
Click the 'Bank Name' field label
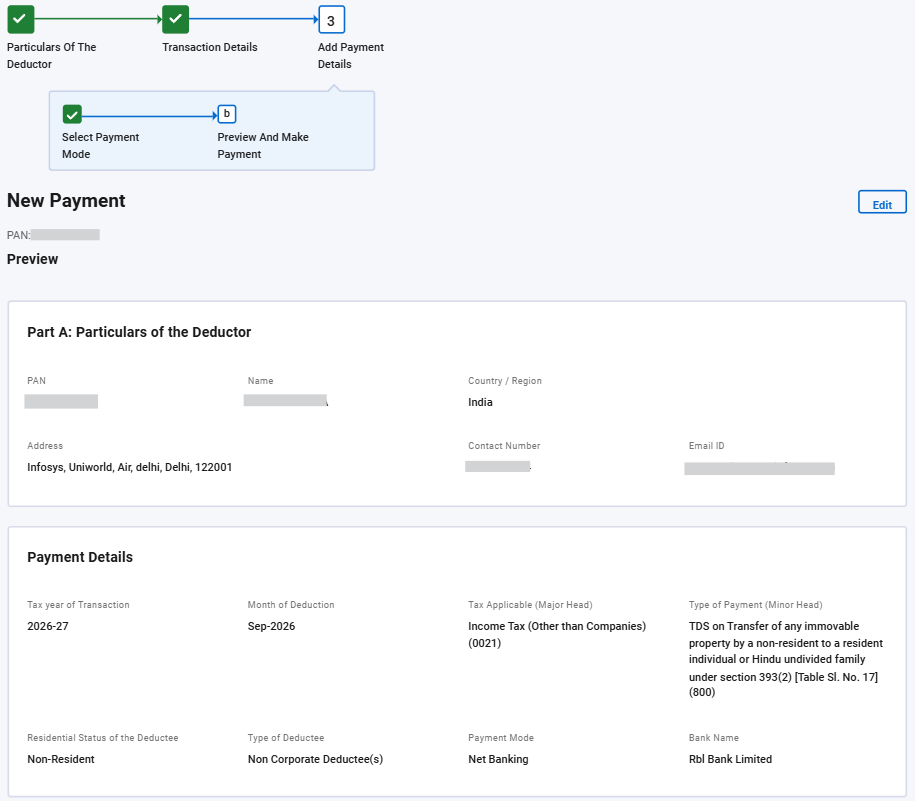714,738
